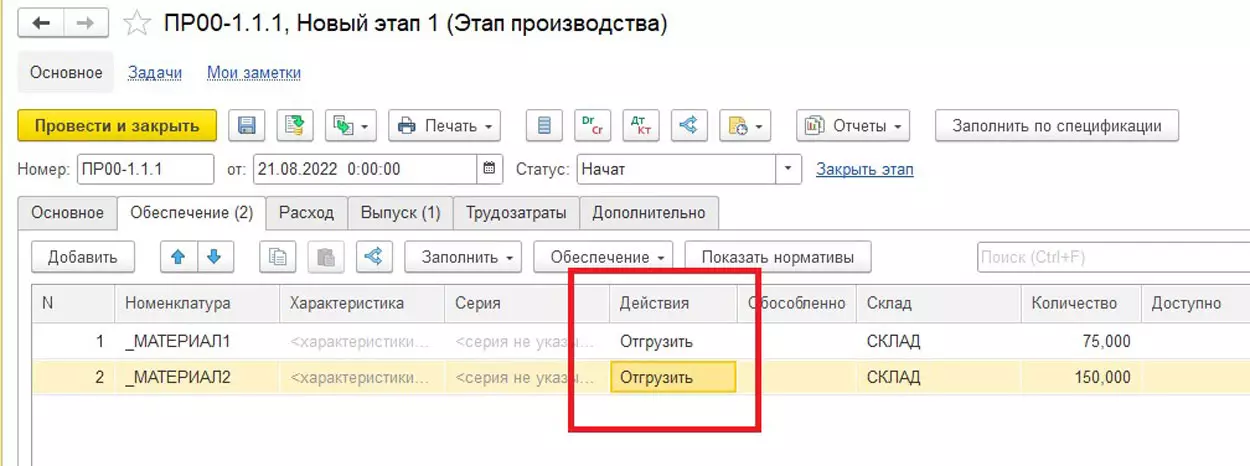The image size is (1250, 466).
Task: Click the post document icon
Action: pos(294,126)
